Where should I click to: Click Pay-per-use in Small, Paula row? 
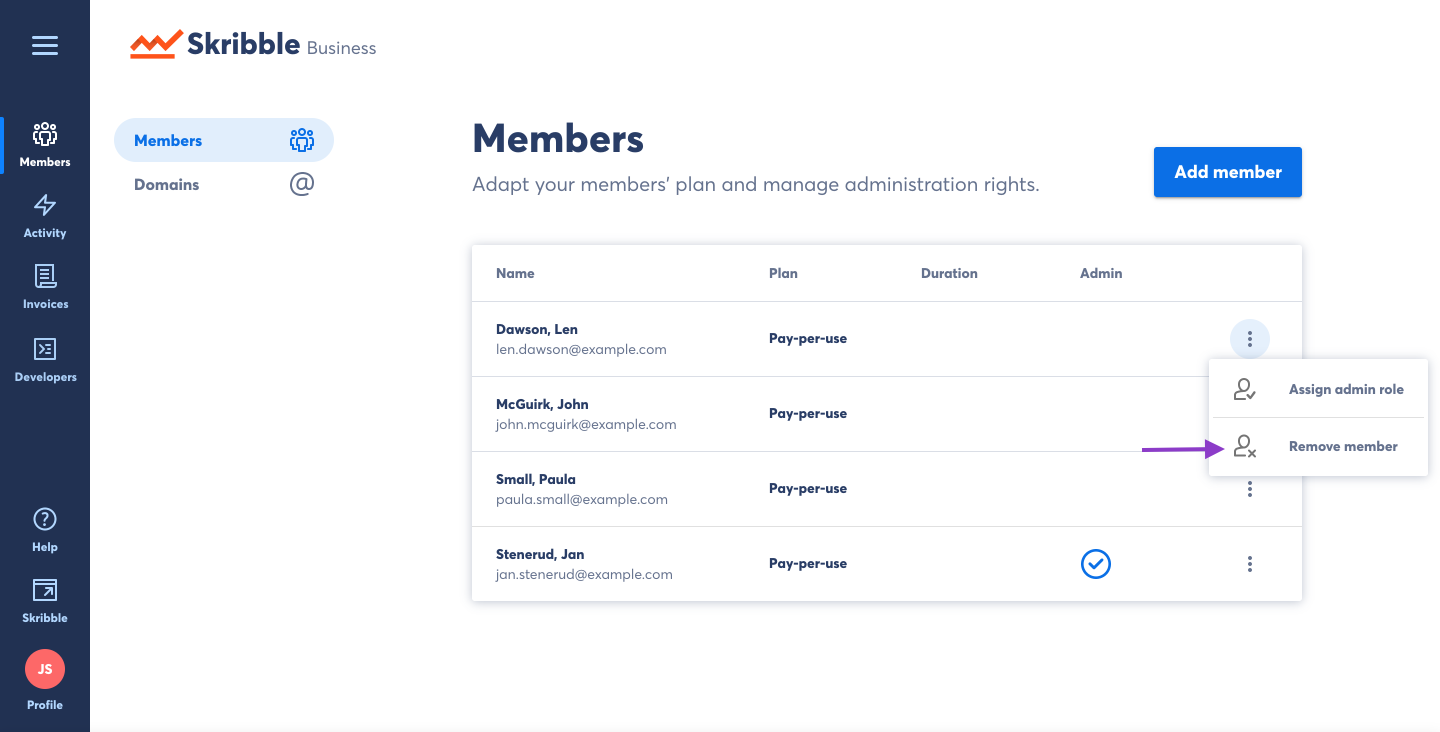click(x=808, y=489)
